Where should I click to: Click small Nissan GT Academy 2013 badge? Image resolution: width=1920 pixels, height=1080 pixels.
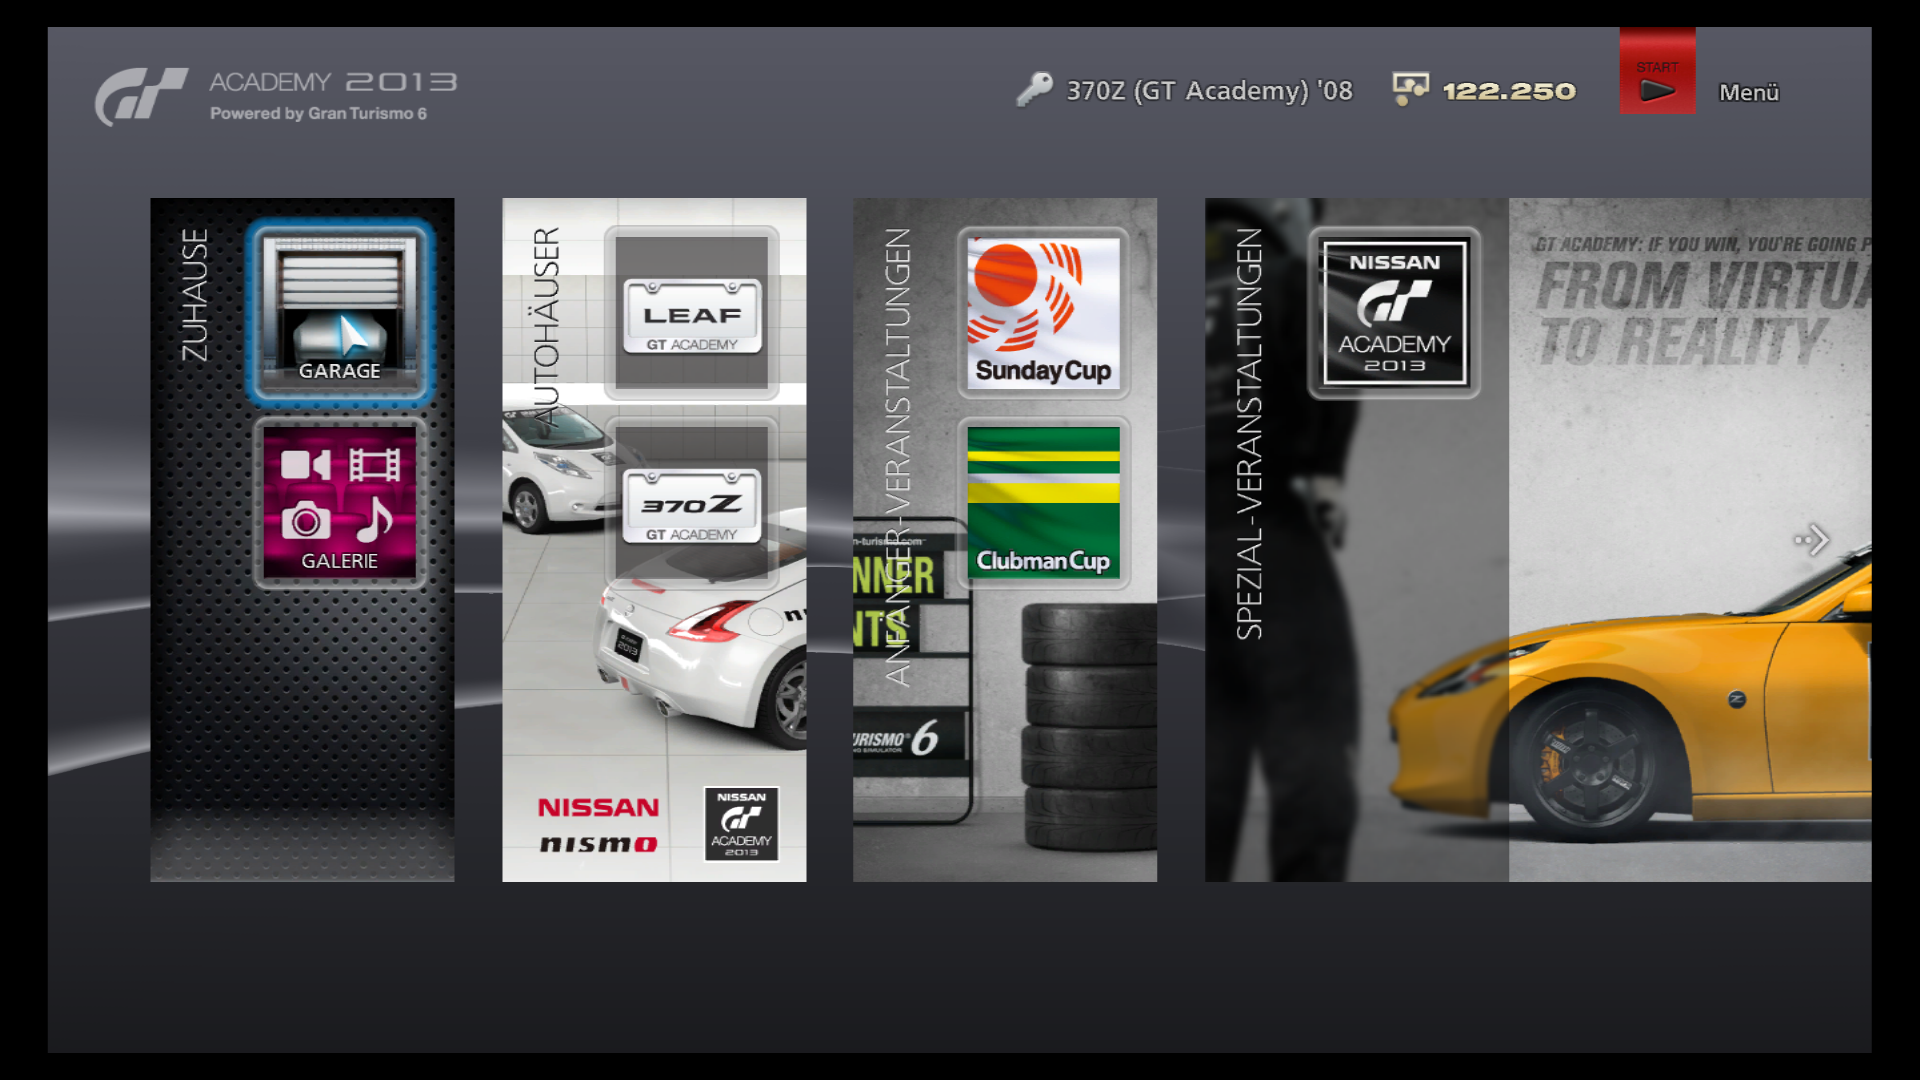click(741, 824)
